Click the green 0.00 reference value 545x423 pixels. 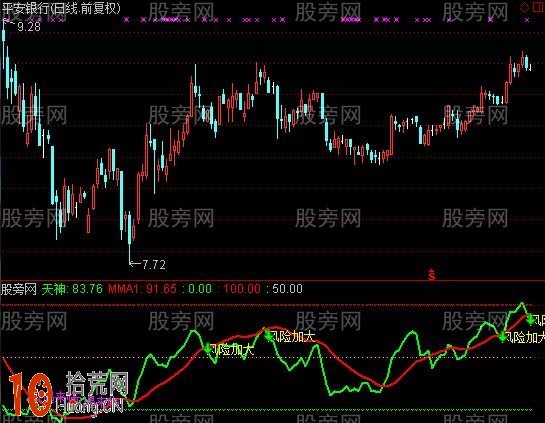200,289
